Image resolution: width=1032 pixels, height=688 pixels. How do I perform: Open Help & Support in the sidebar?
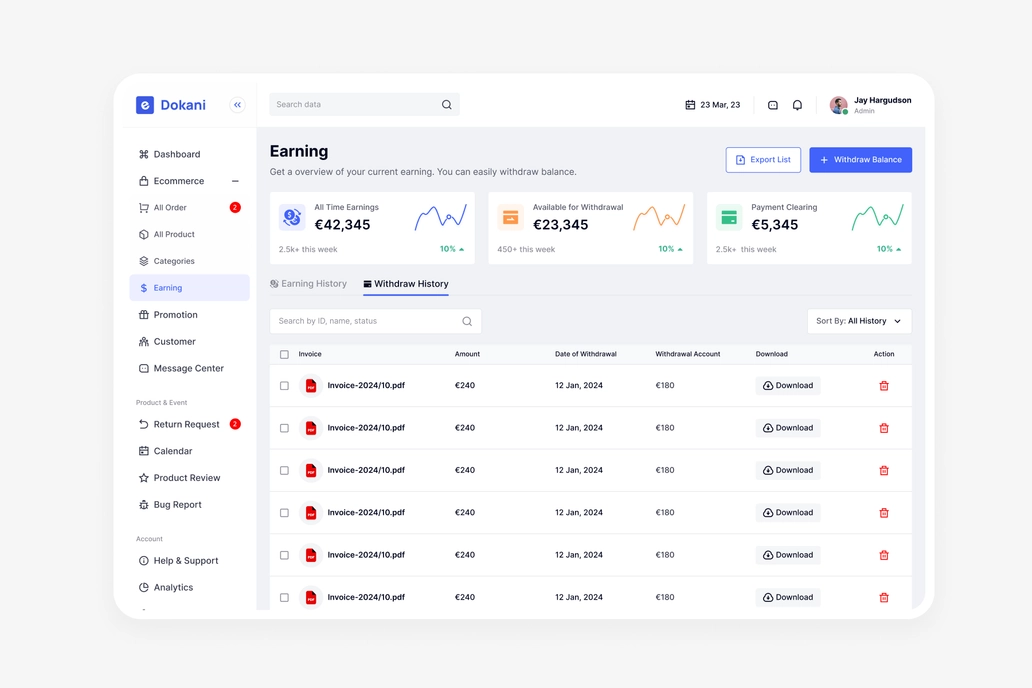(x=190, y=561)
